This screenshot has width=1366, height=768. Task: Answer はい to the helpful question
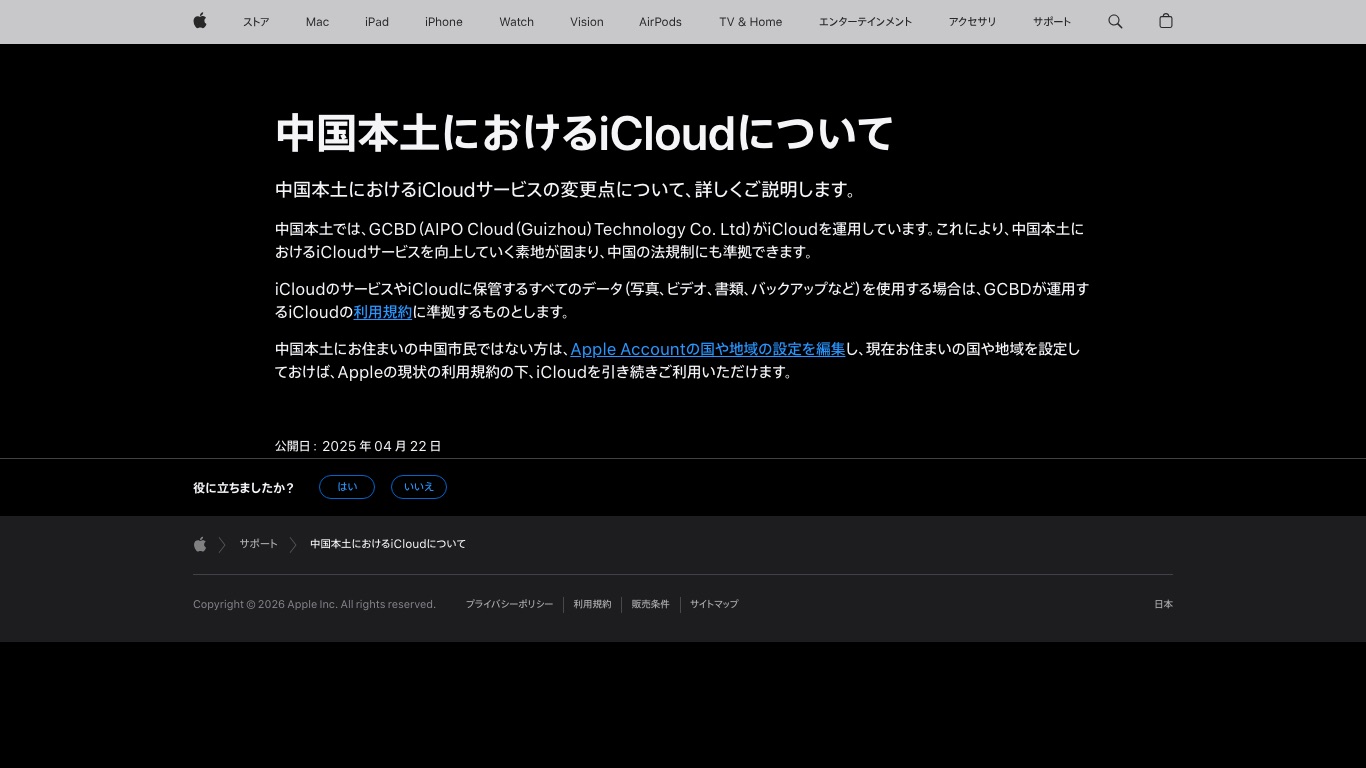tap(347, 487)
